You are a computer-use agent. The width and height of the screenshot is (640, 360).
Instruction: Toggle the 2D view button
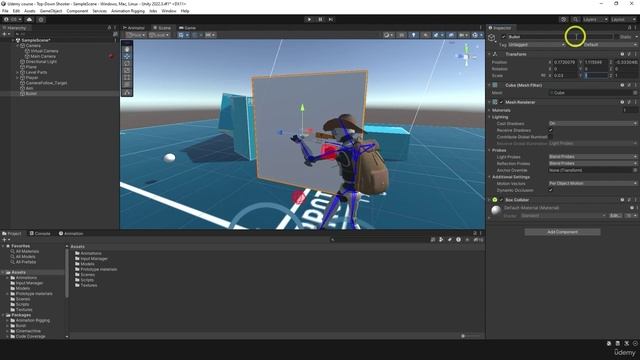point(402,35)
